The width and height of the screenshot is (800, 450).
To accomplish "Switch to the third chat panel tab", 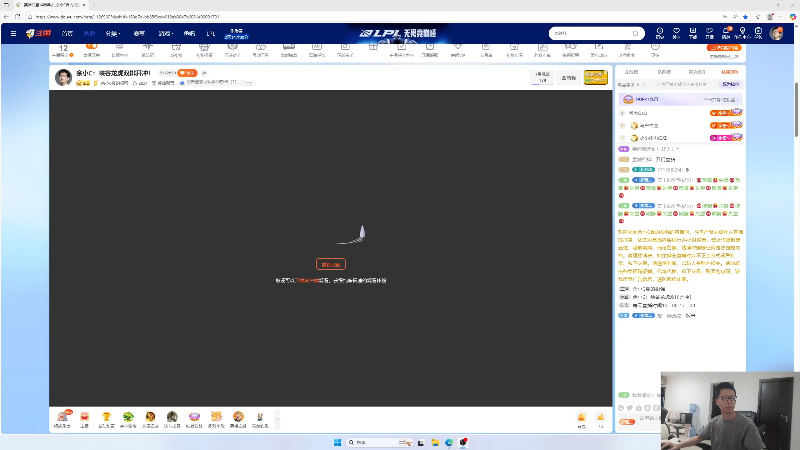I will (696, 72).
